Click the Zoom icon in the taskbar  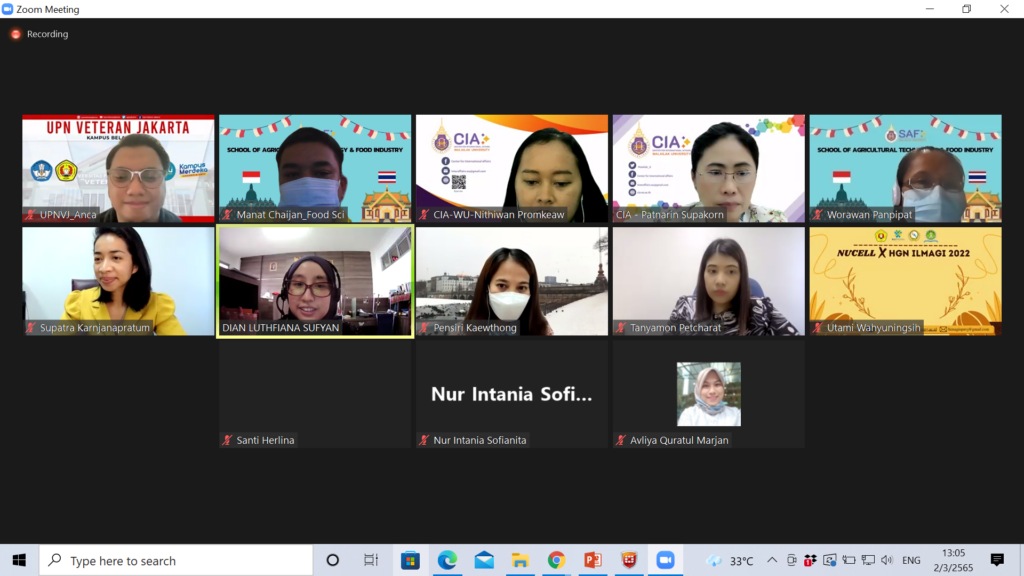point(665,560)
